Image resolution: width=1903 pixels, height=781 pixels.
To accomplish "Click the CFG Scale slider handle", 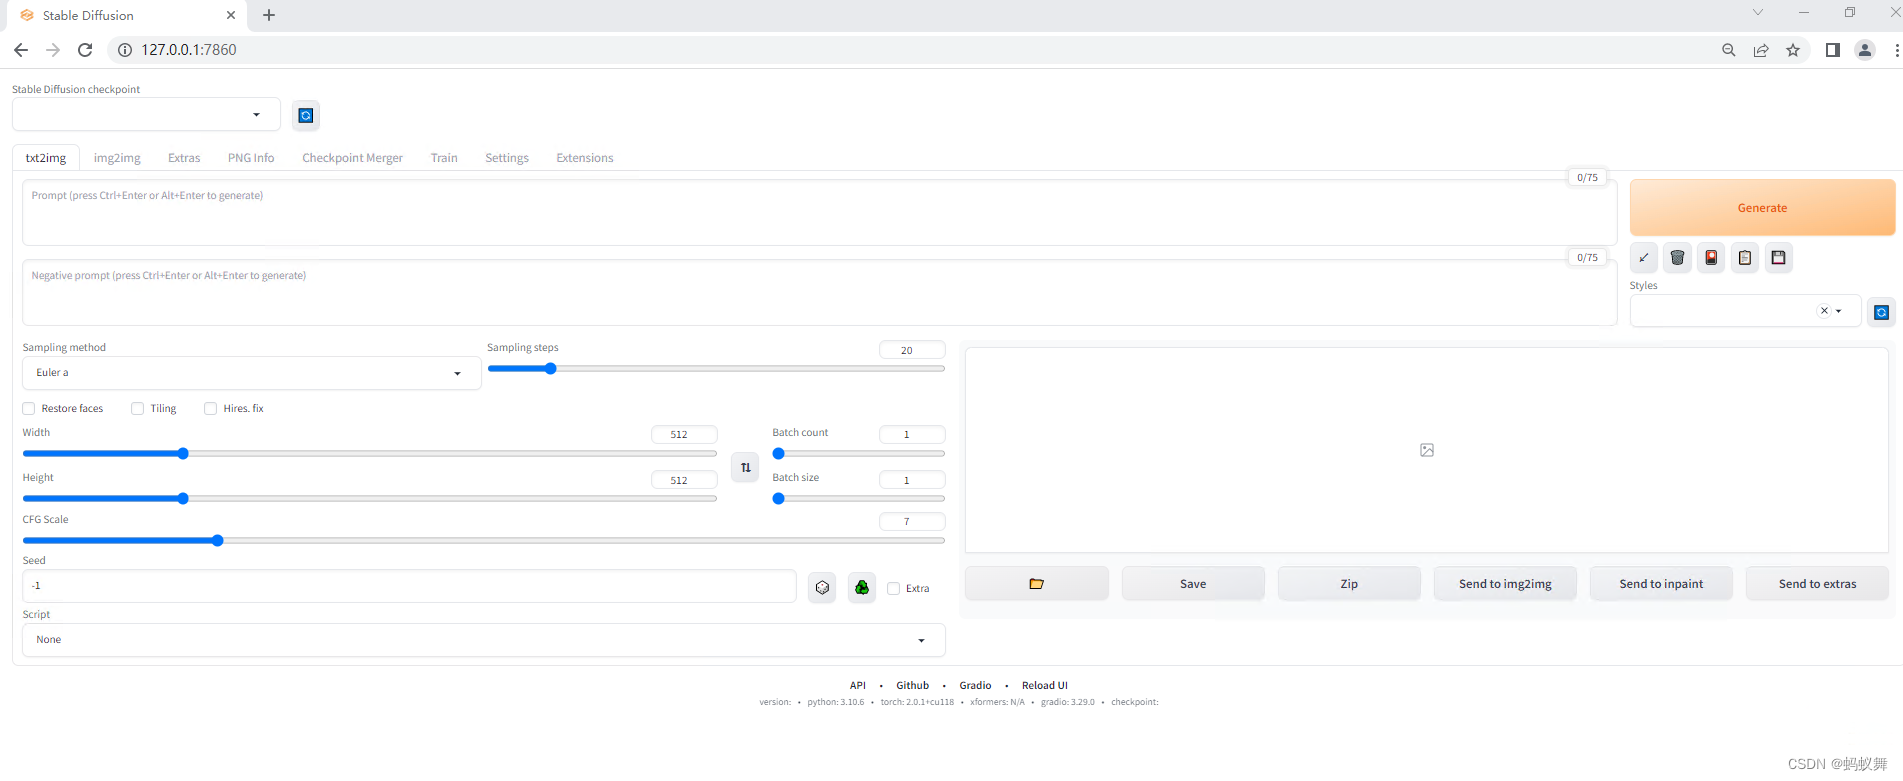I will click(x=217, y=541).
